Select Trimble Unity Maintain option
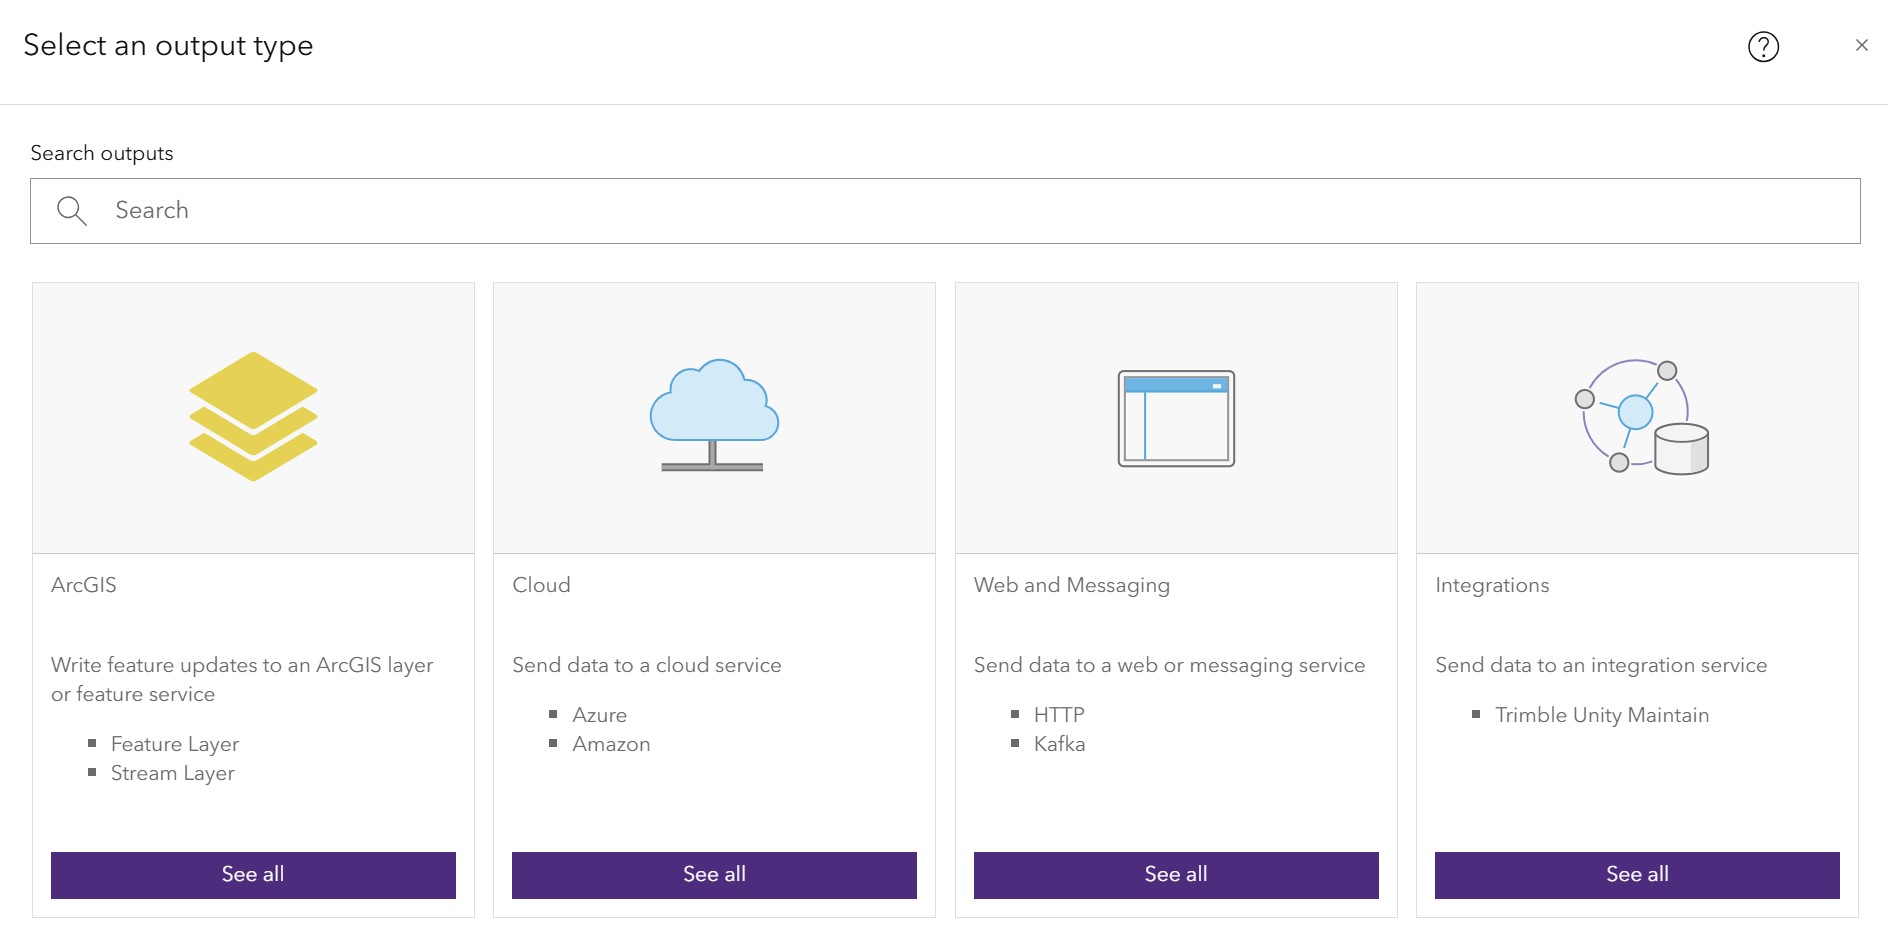Screen dimensions: 1888x939 [1602, 715]
